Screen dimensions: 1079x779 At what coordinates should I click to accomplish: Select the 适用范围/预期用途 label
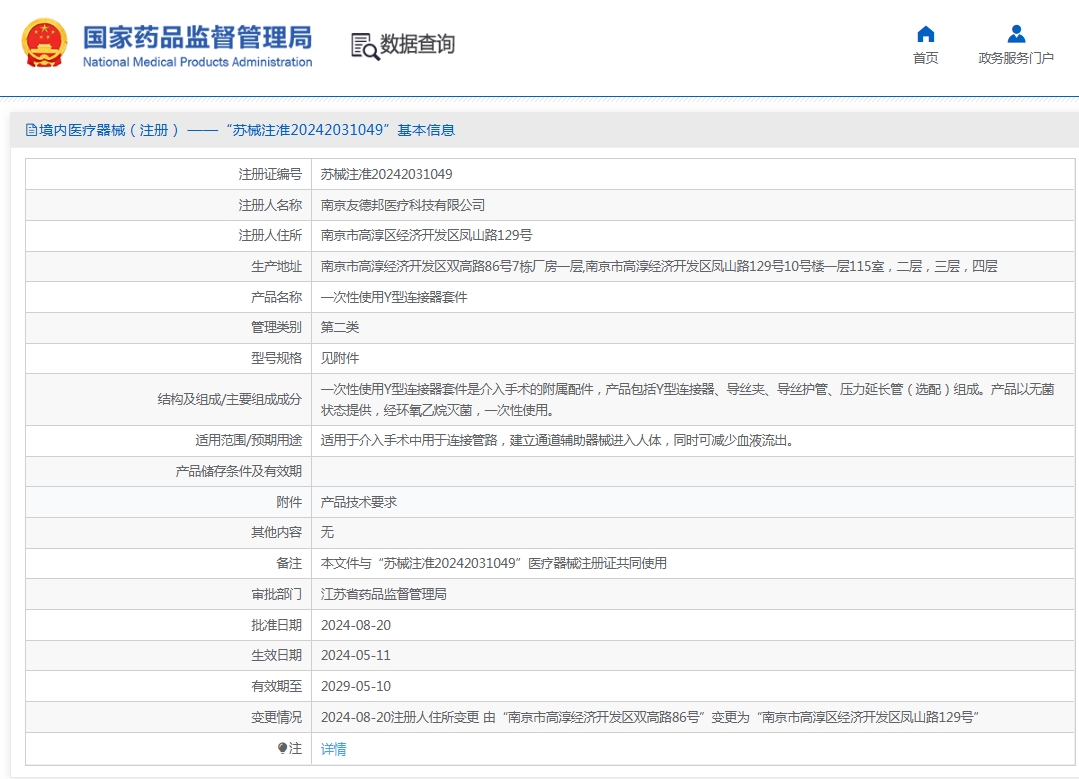click(x=248, y=440)
